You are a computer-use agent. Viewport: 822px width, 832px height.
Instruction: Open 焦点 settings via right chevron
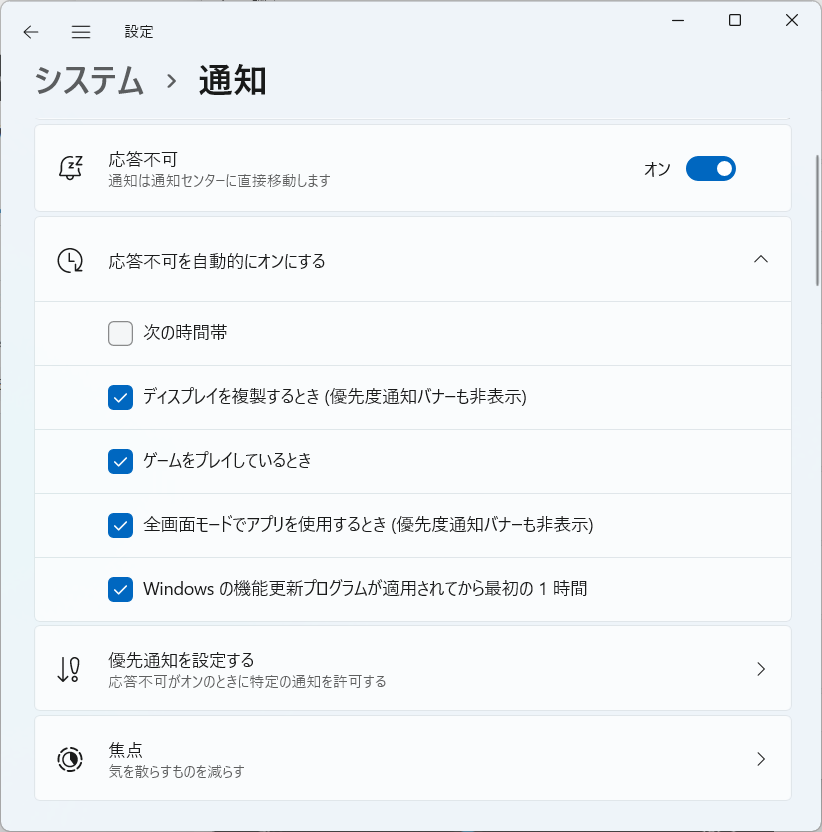click(761, 759)
